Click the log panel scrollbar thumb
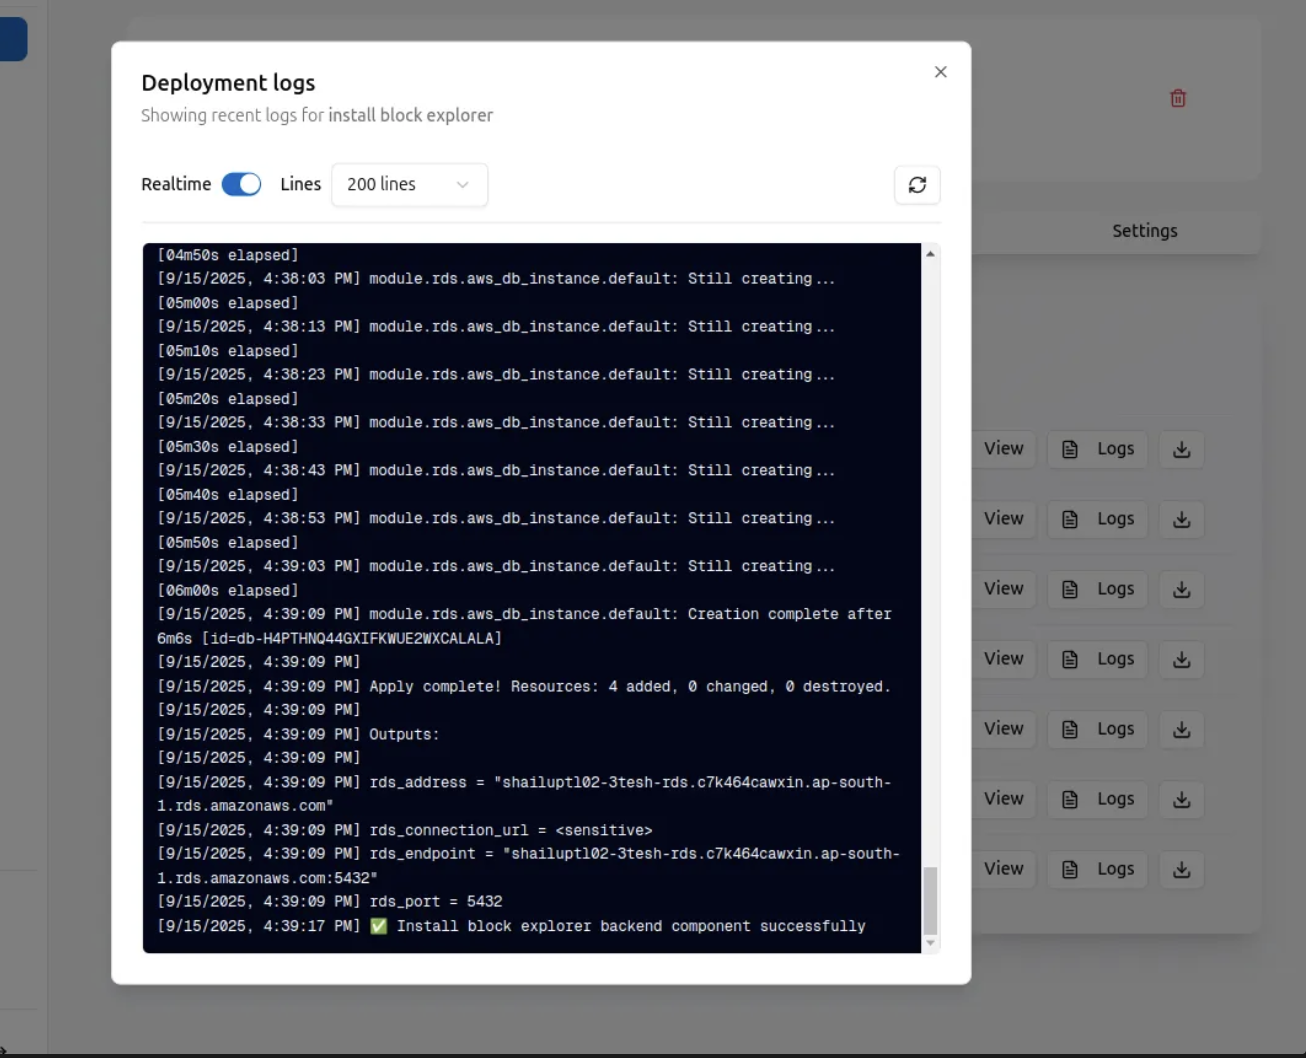Image resolution: width=1306 pixels, height=1058 pixels. [x=930, y=899]
